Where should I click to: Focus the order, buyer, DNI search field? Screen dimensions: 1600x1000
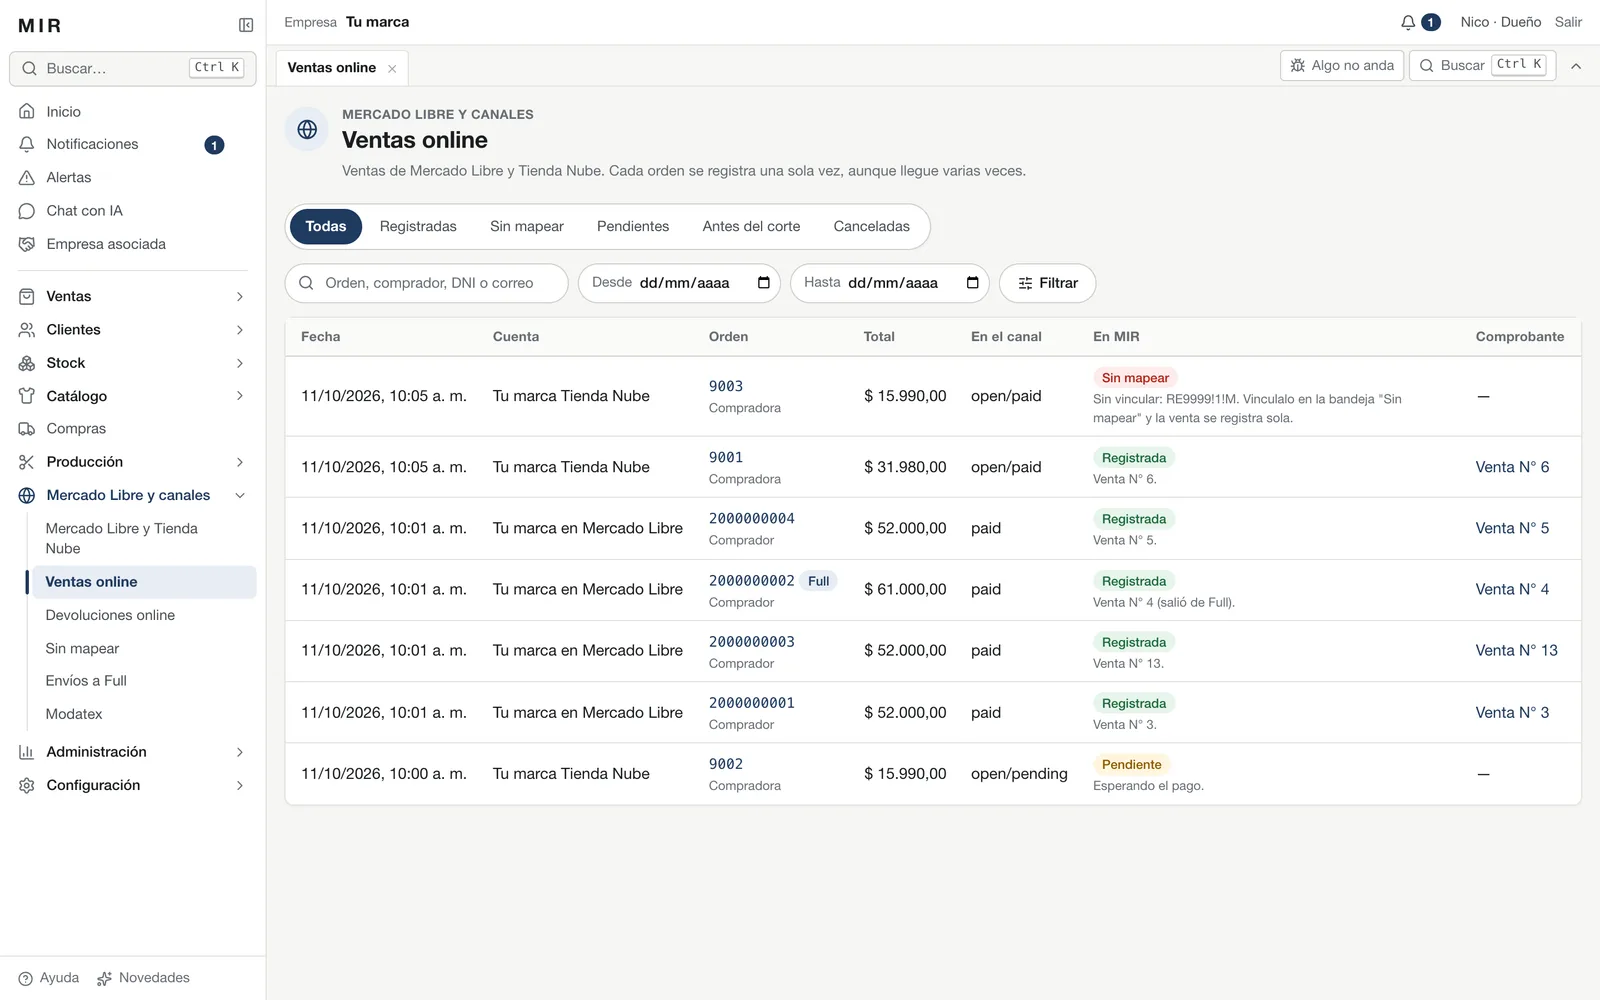point(427,283)
